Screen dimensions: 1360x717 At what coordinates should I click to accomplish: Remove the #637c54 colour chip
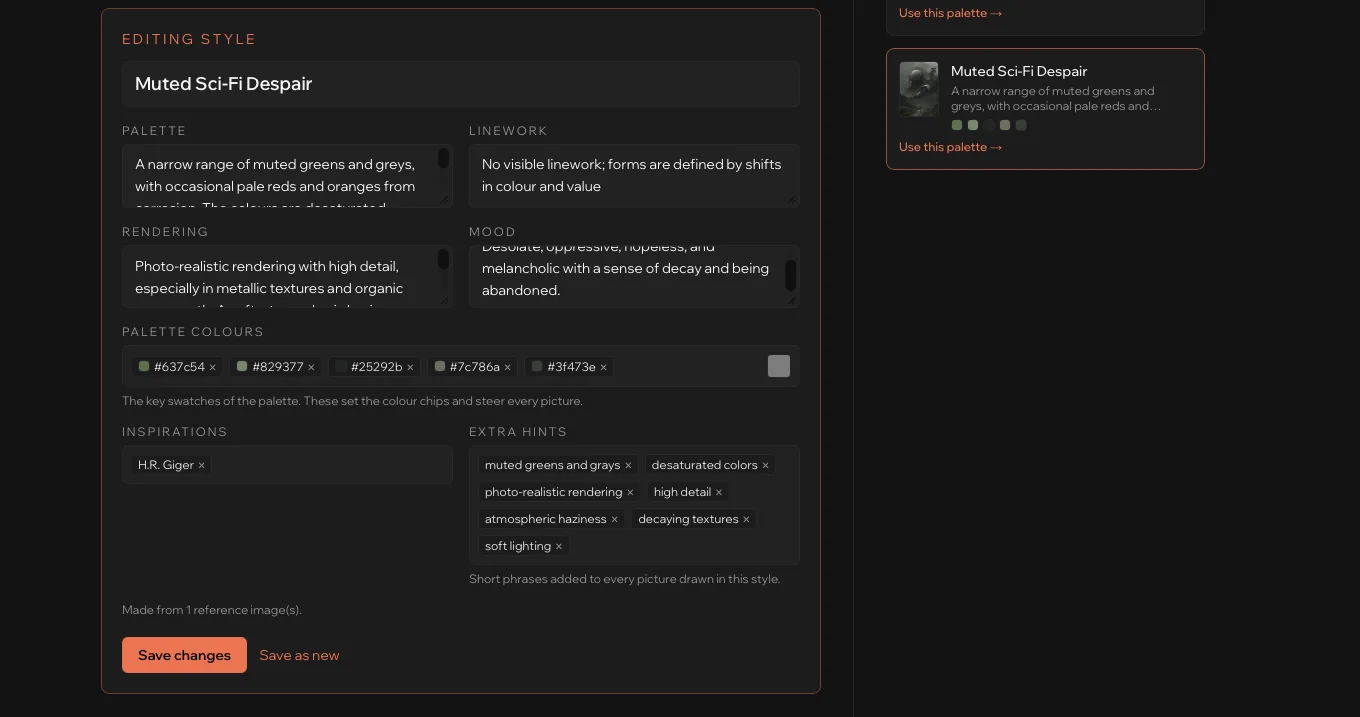(x=212, y=368)
